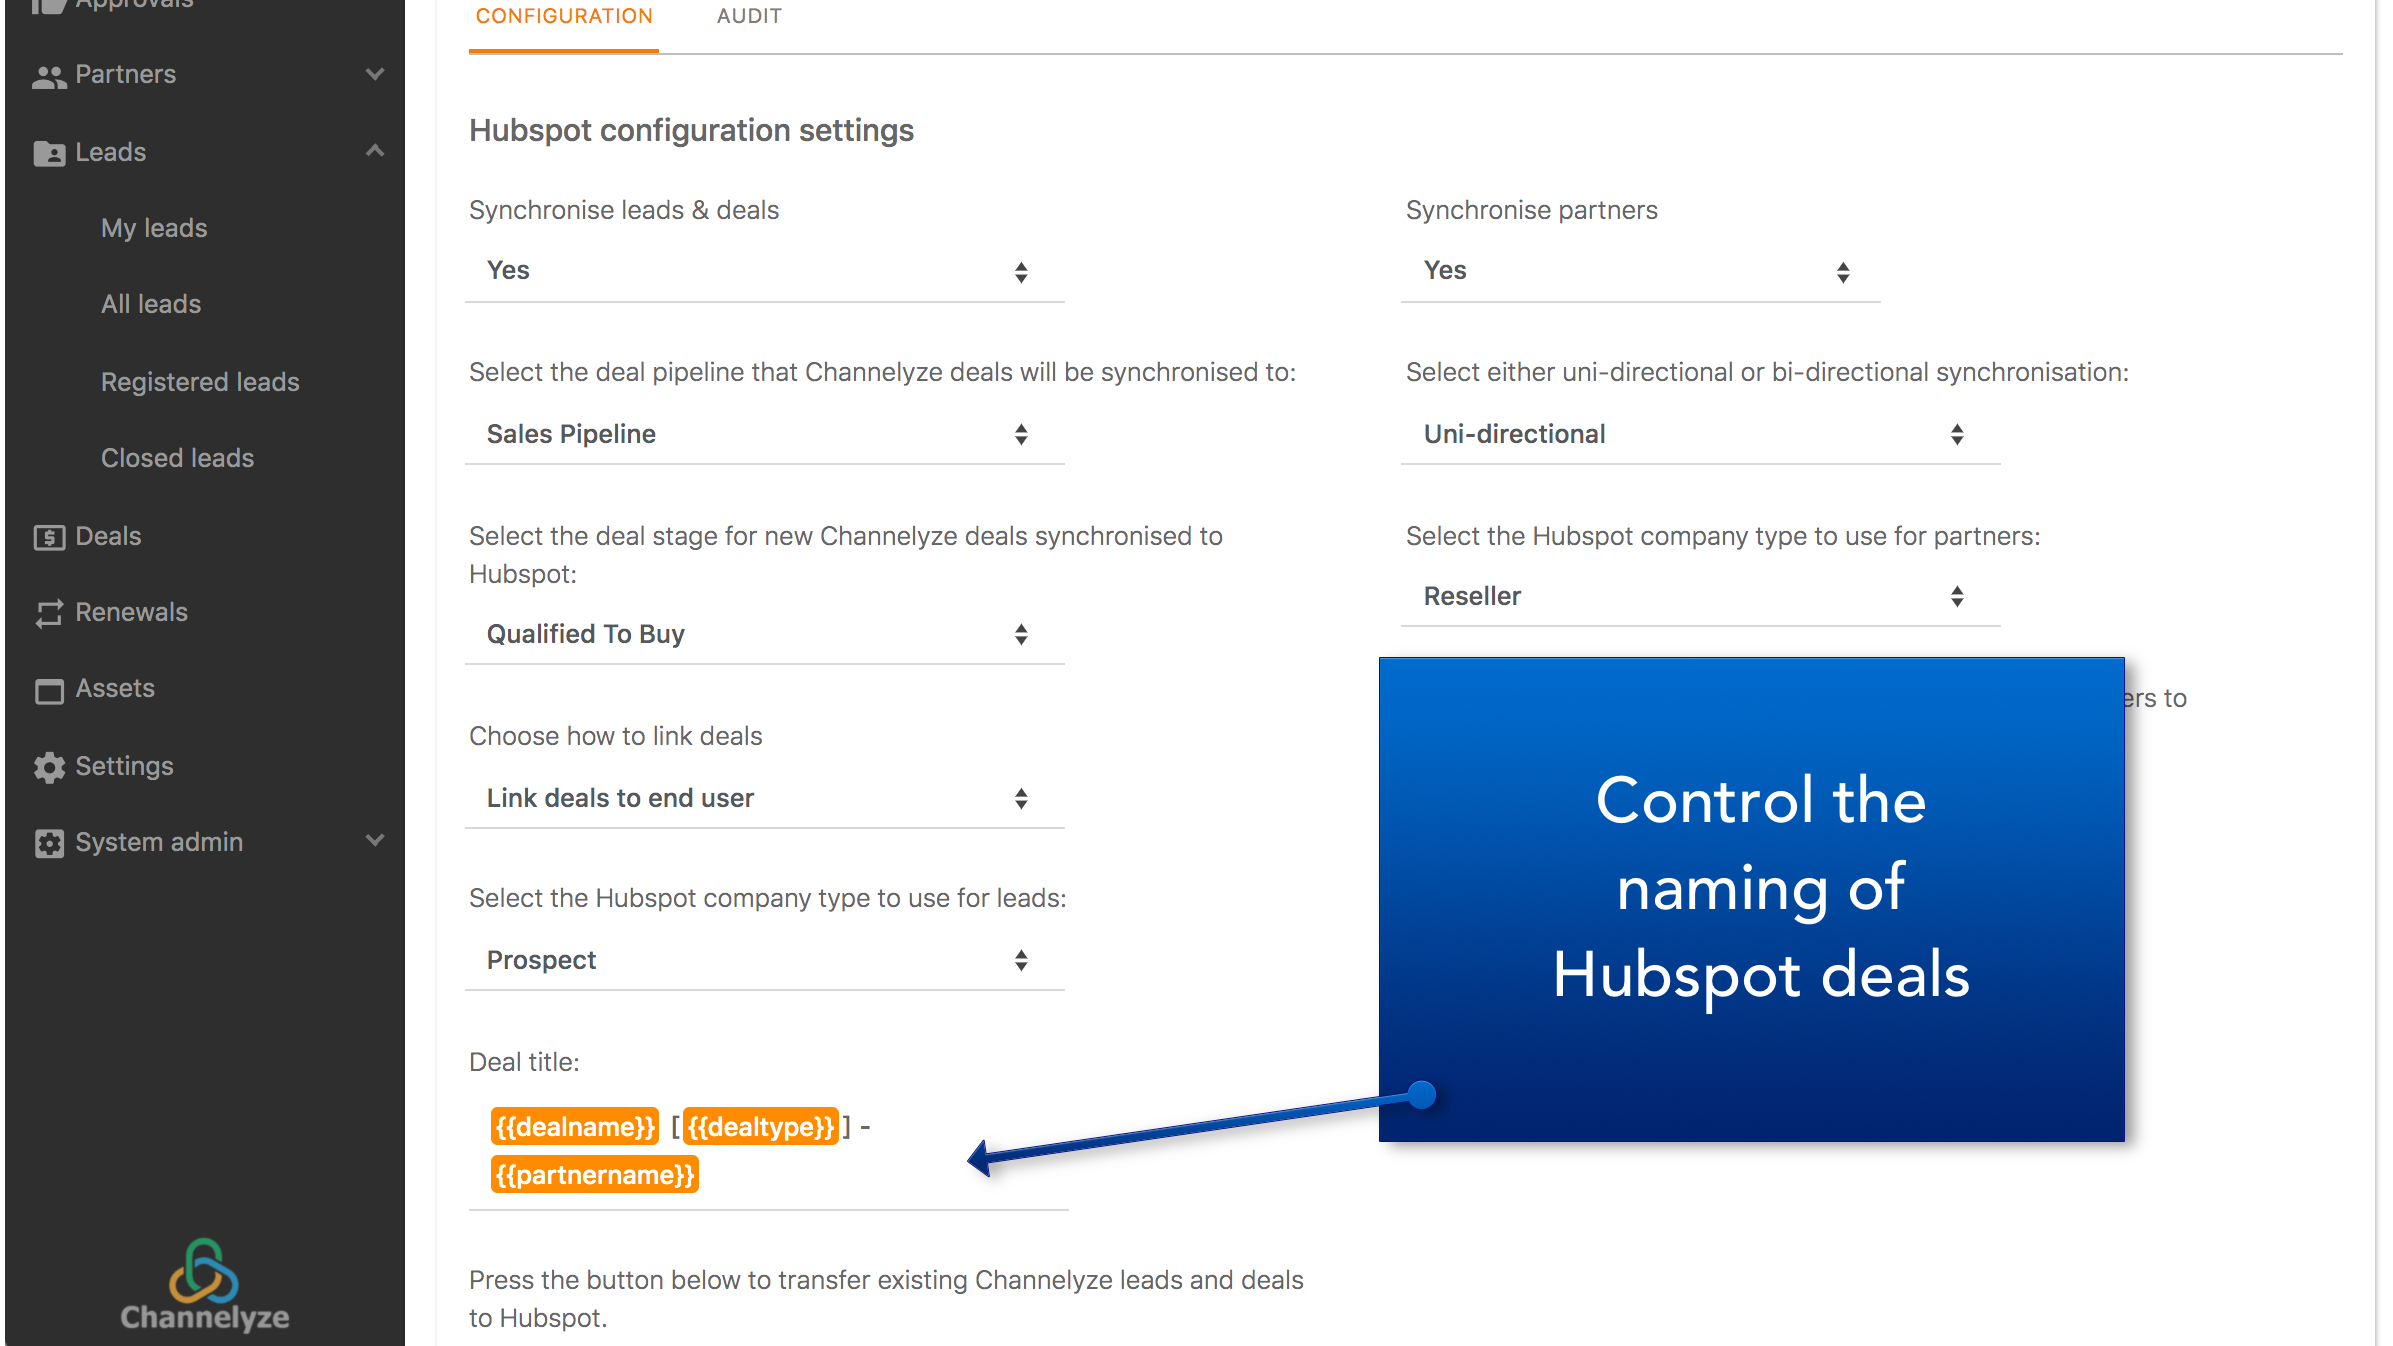Screen dimensions: 2393x1346
Task: Expand the Partners menu chevron
Action: (x=375, y=74)
